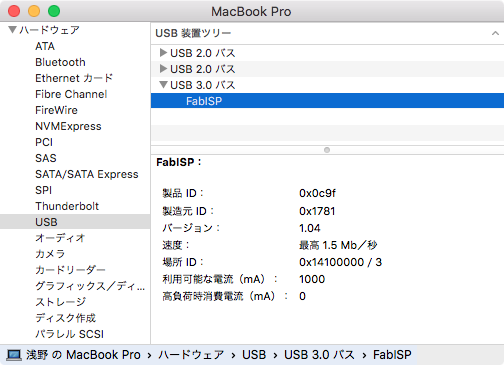Select SPI in the sidebar
Viewport: 504px width, 365px height.
coord(44,190)
